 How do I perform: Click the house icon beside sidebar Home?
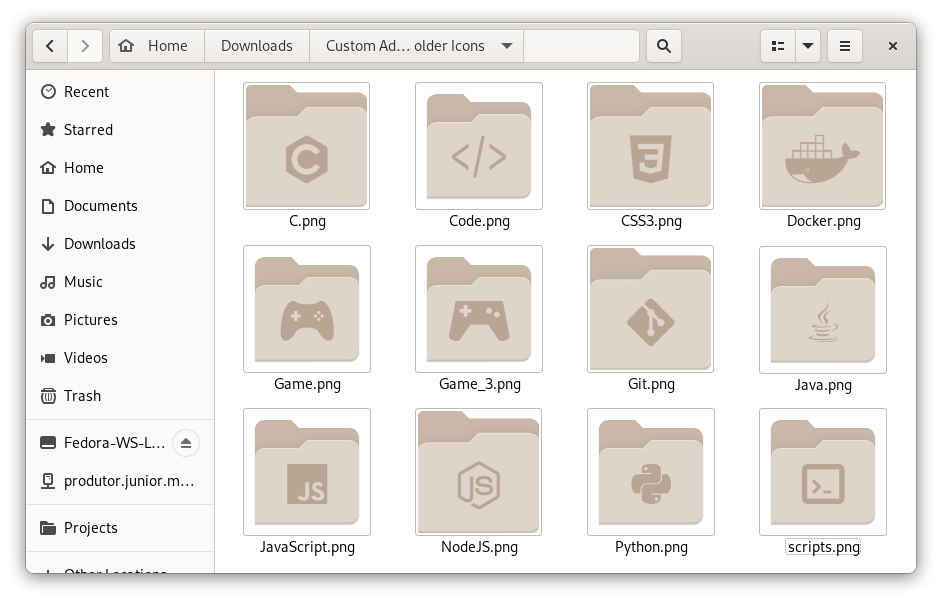(x=48, y=168)
